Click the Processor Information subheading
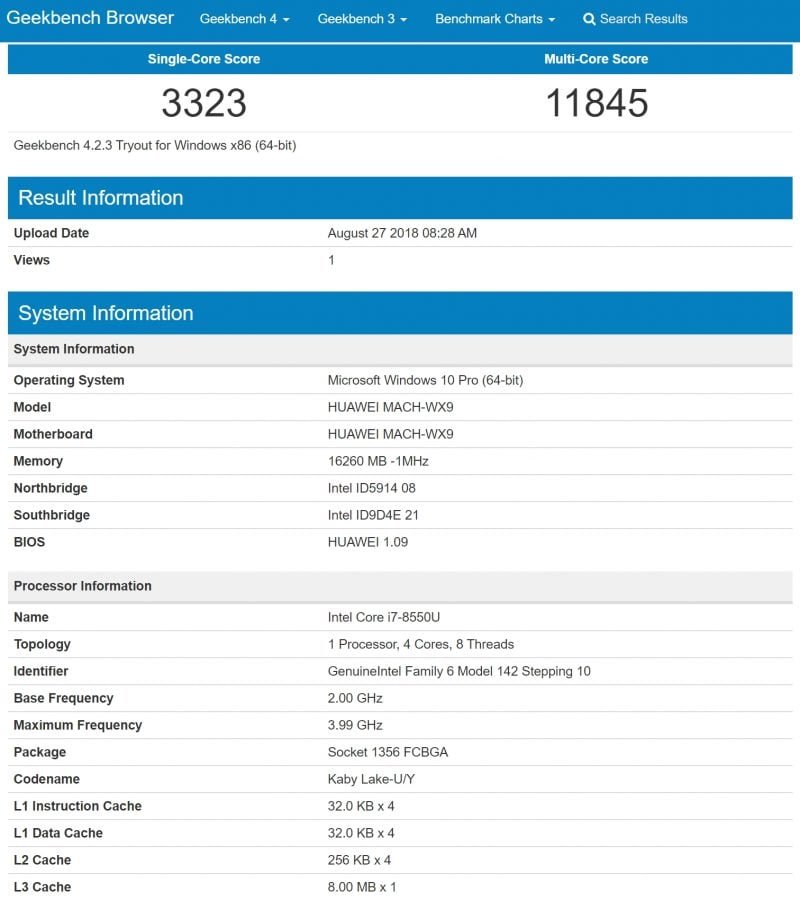Viewport: 800px width, 900px height. [83, 586]
